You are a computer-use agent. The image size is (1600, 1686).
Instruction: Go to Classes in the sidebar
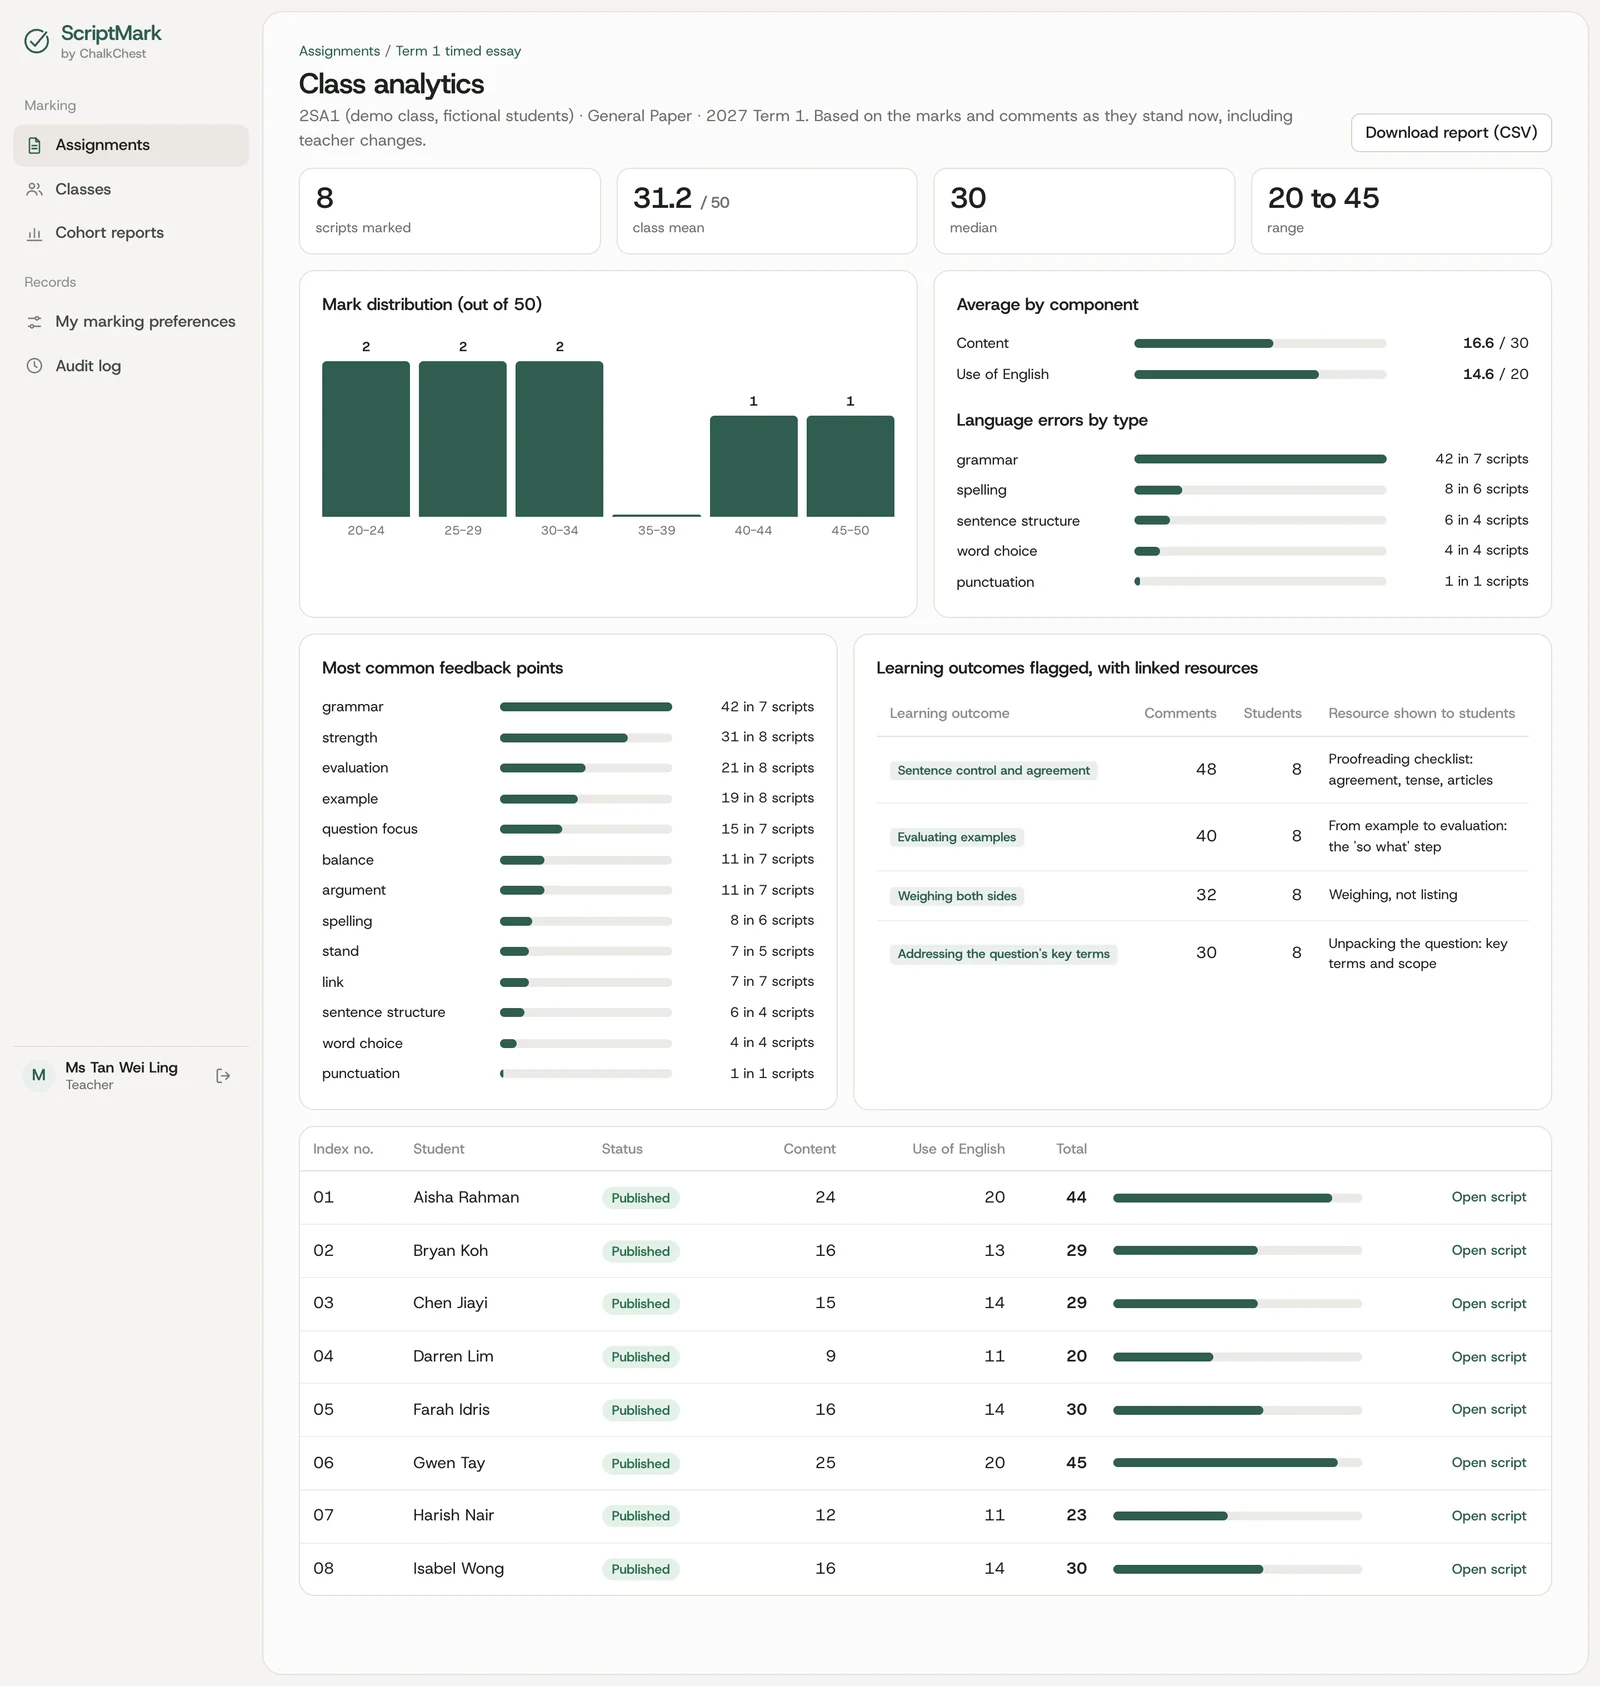pos(131,189)
